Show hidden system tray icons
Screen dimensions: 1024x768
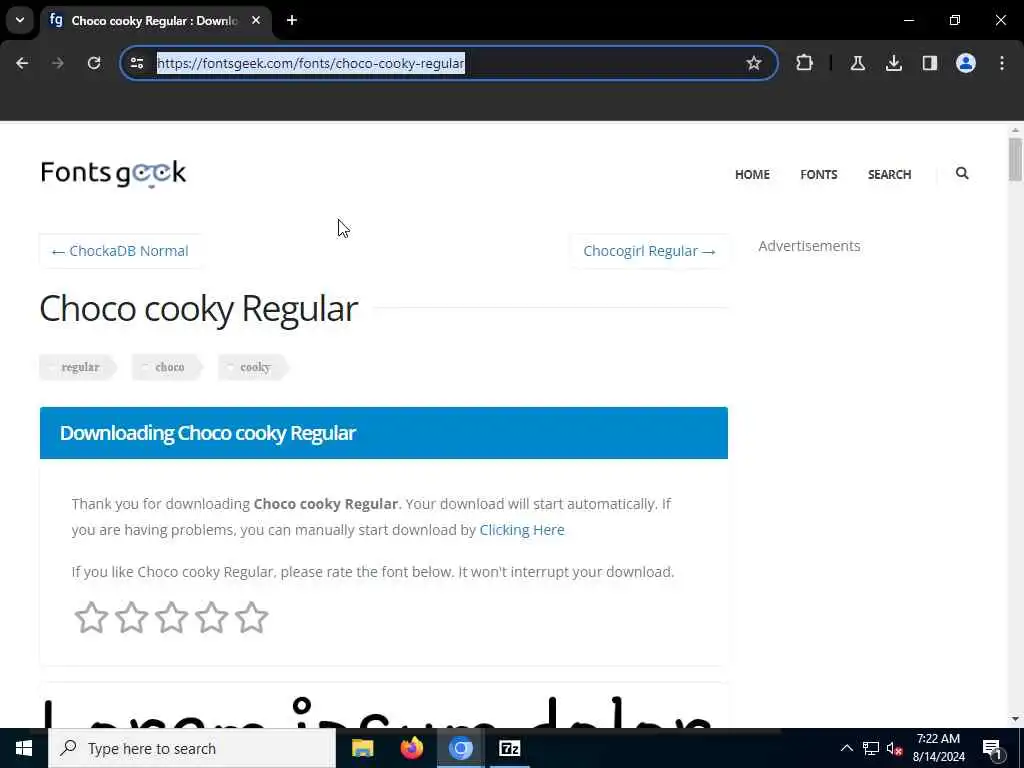pos(846,748)
